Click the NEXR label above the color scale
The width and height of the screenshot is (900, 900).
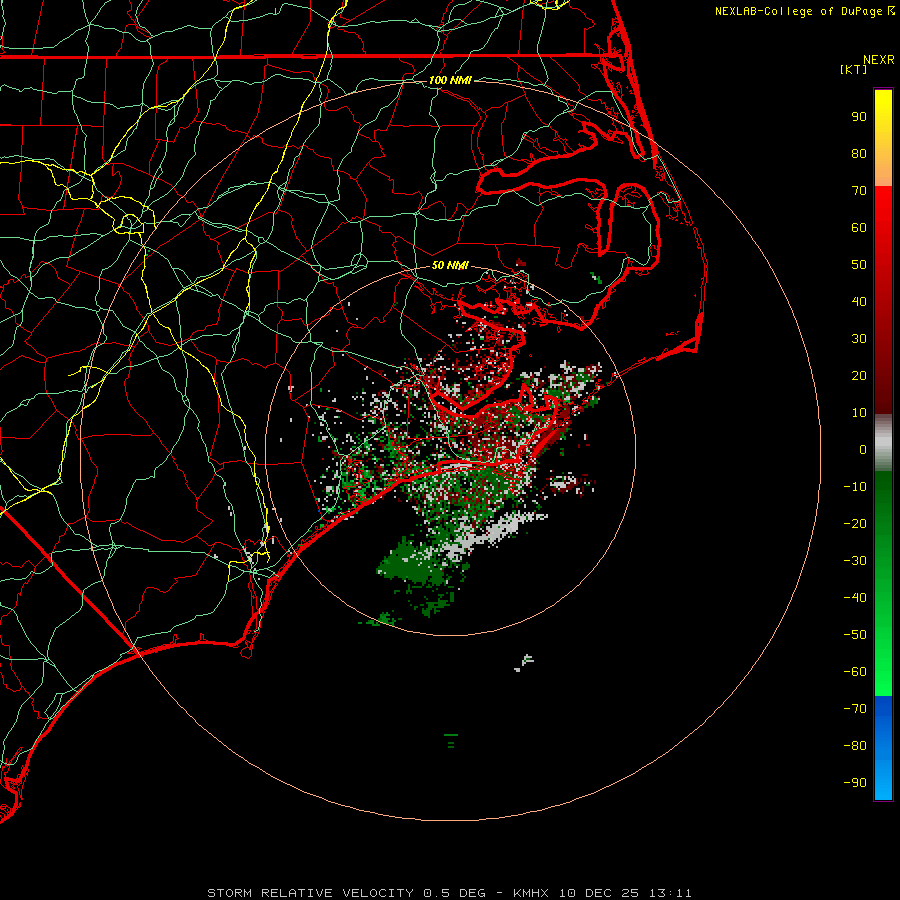point(878,60)
